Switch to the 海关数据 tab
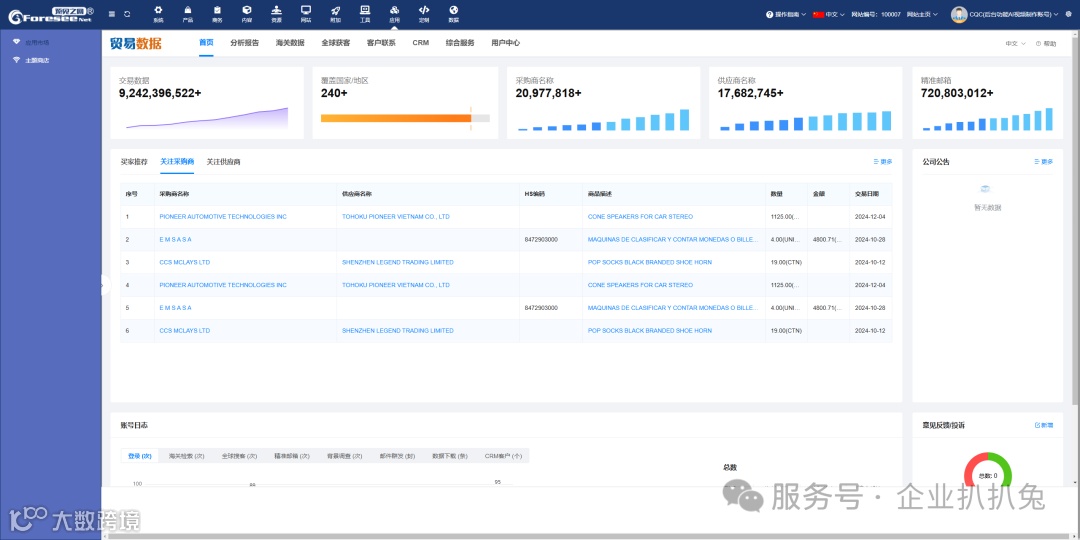Image resolution: width=1080 pixels, height=540 pixels. (x=289, y=43)
